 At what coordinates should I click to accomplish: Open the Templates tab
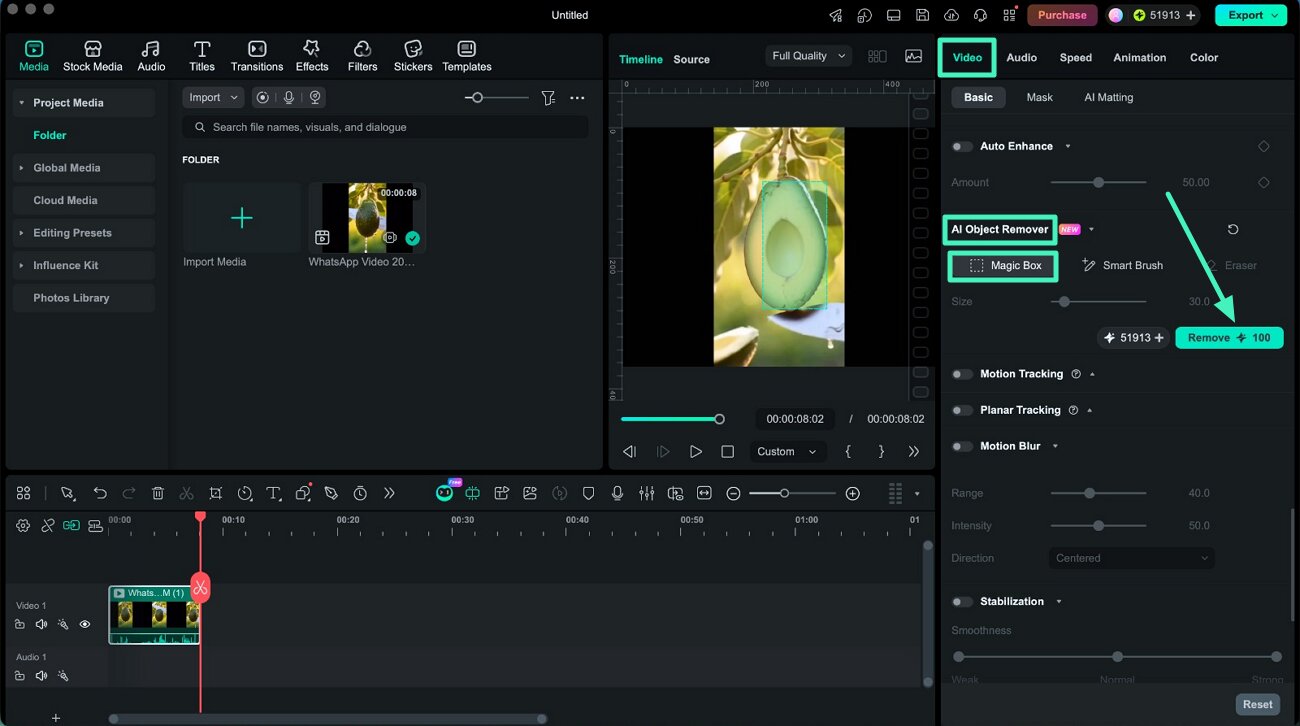[467, 57]
